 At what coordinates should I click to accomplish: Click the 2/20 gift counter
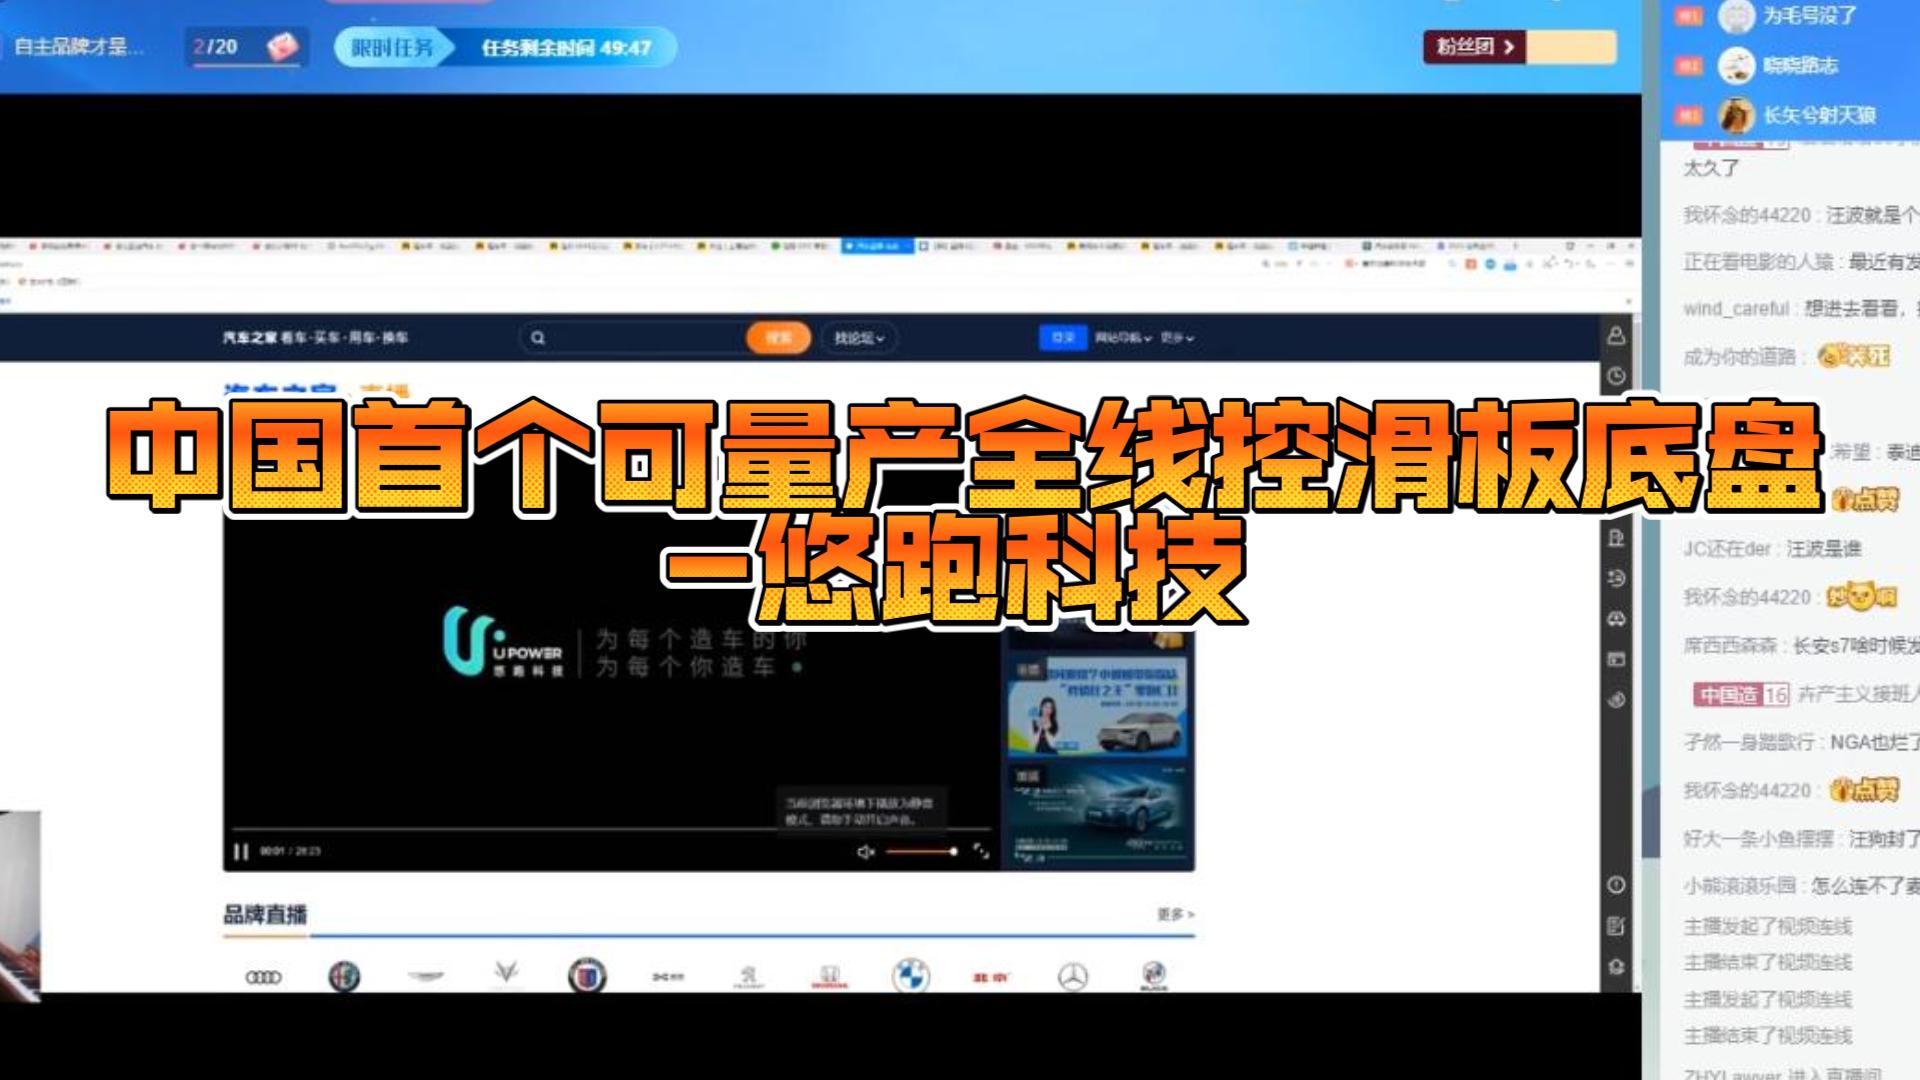point(247,47)
